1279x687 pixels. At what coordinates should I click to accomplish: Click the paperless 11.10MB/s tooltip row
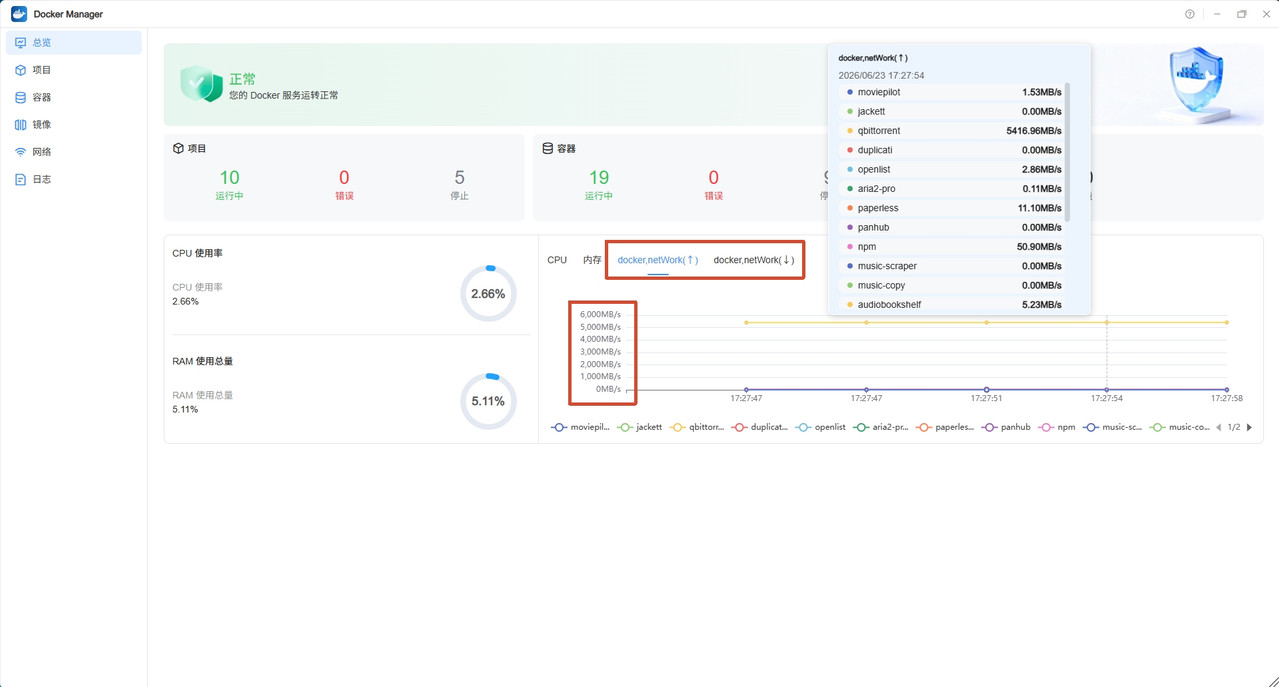[952, 208]
